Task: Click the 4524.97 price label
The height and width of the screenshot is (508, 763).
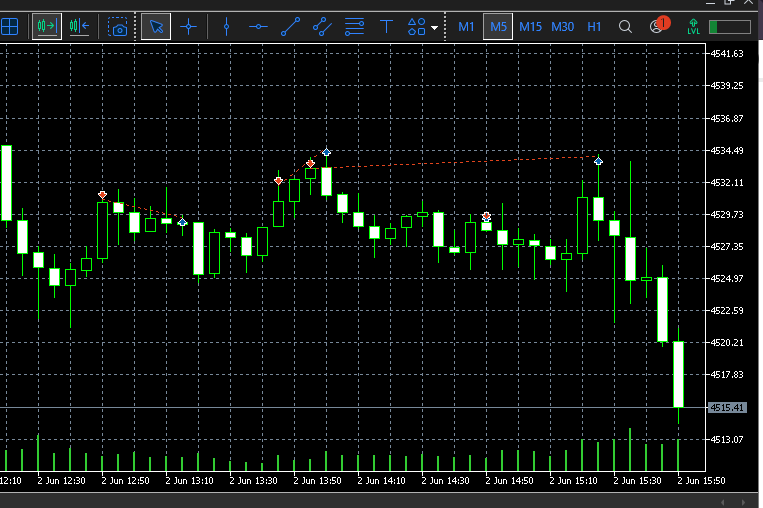Action: tap(727, 278)
